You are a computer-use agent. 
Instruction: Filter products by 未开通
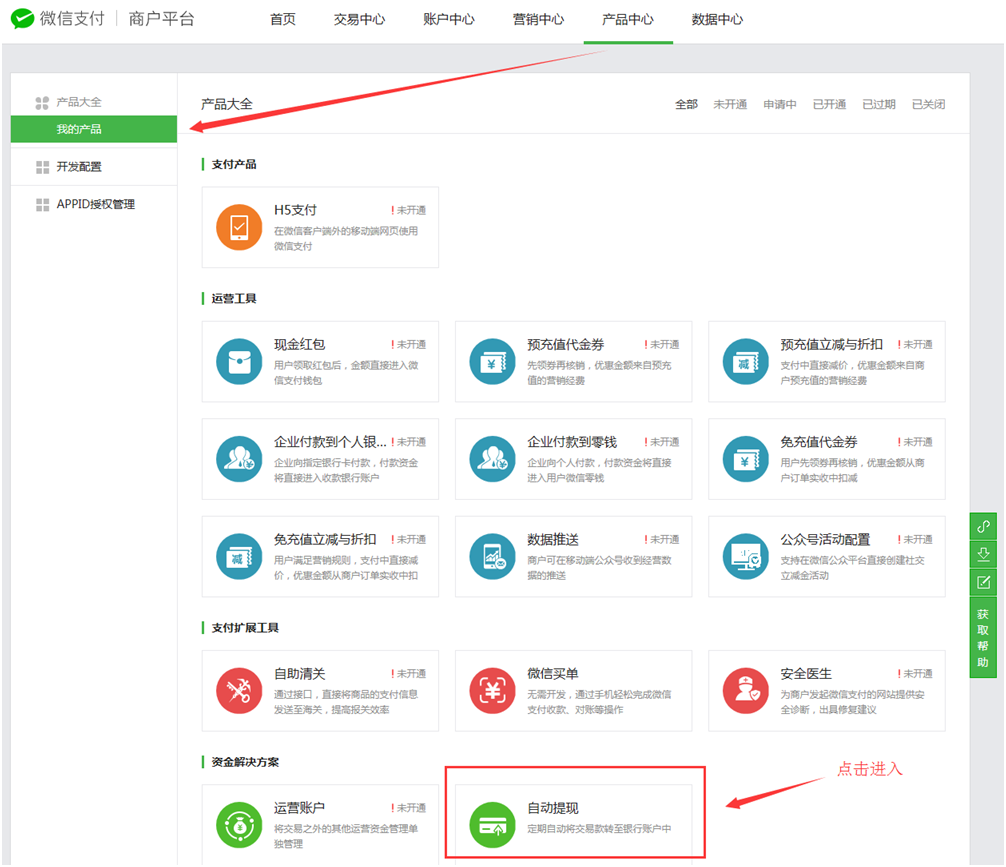point(730,104)
